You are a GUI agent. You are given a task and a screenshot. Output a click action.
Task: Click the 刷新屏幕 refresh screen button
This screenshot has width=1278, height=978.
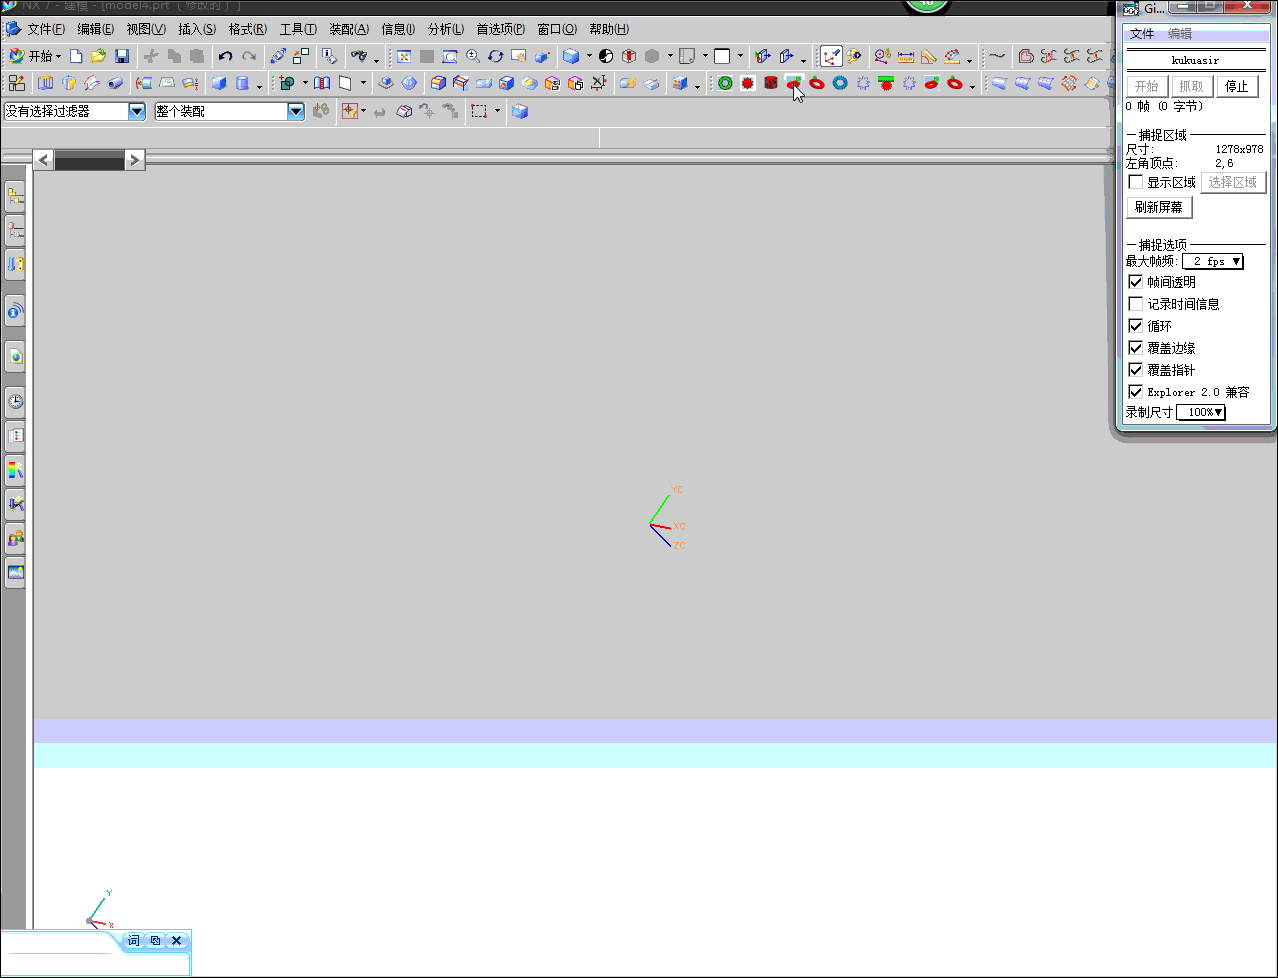pos(1159,207)
